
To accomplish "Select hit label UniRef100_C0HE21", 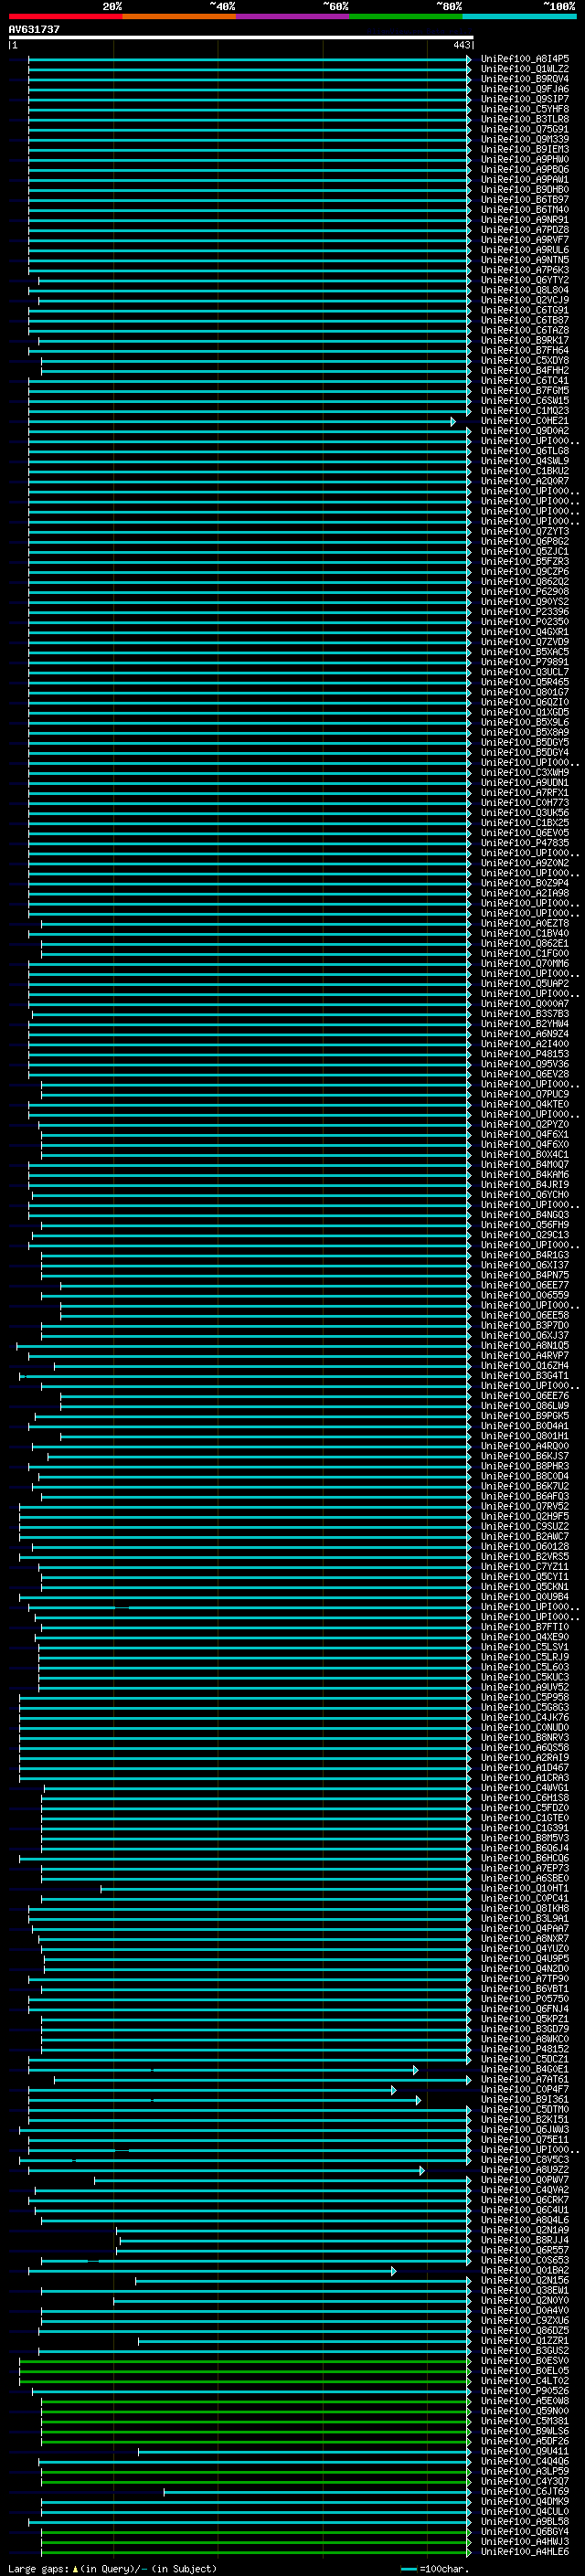I will tap(525, 421).
